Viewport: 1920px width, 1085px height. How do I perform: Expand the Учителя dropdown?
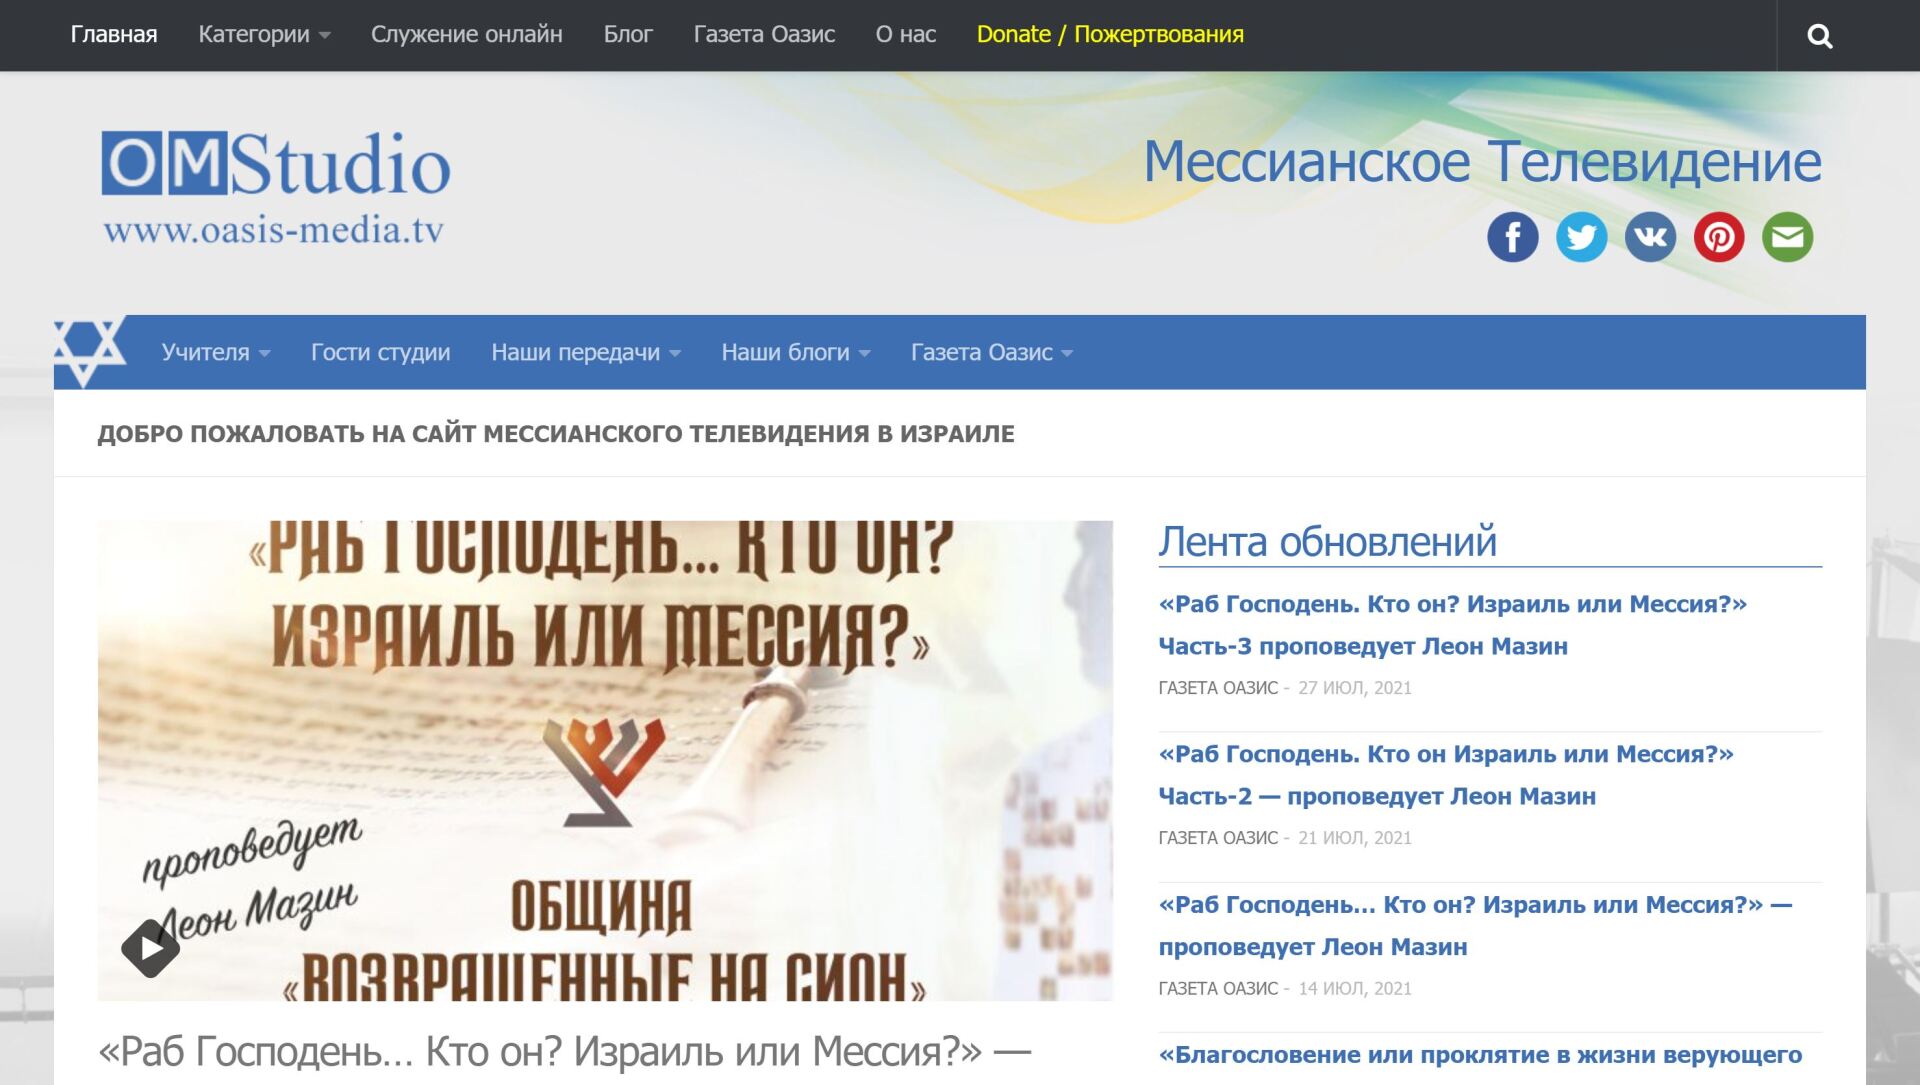click(x=216, y=352)
